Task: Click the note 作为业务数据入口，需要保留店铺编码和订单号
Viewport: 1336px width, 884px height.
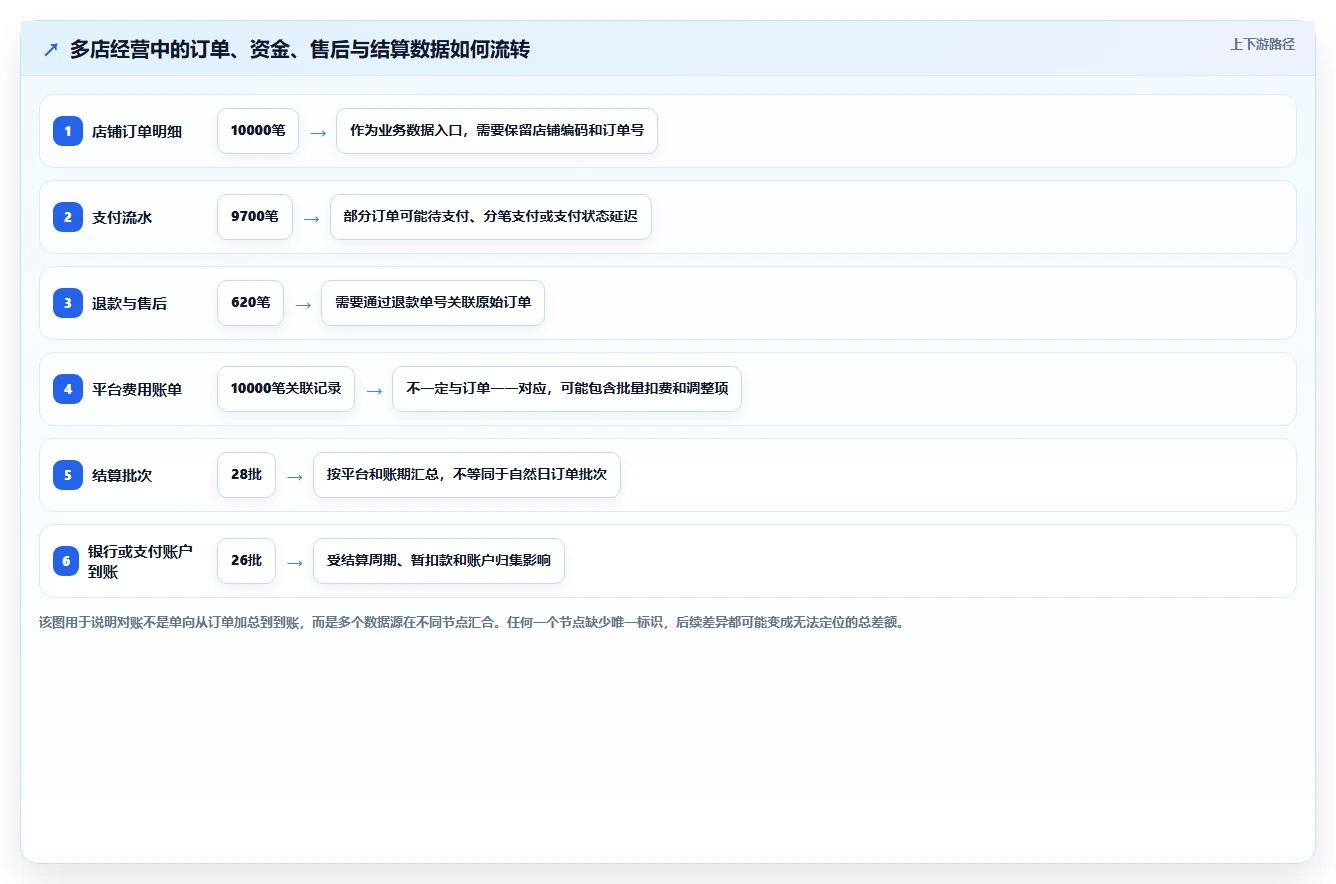Action: click(497, 131)
